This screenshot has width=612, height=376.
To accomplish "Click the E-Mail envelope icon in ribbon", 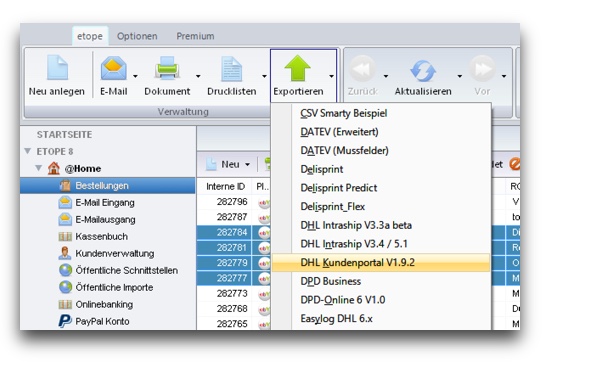I will coord(113,68).
